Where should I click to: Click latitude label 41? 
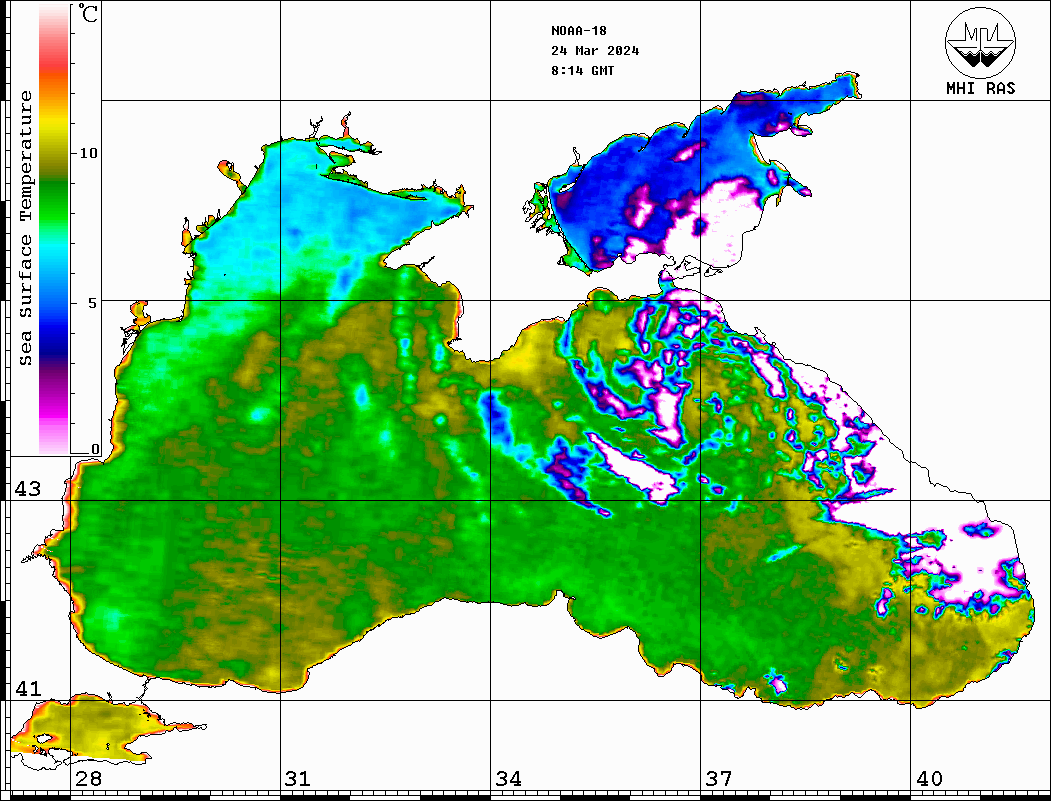click(28, 688)
